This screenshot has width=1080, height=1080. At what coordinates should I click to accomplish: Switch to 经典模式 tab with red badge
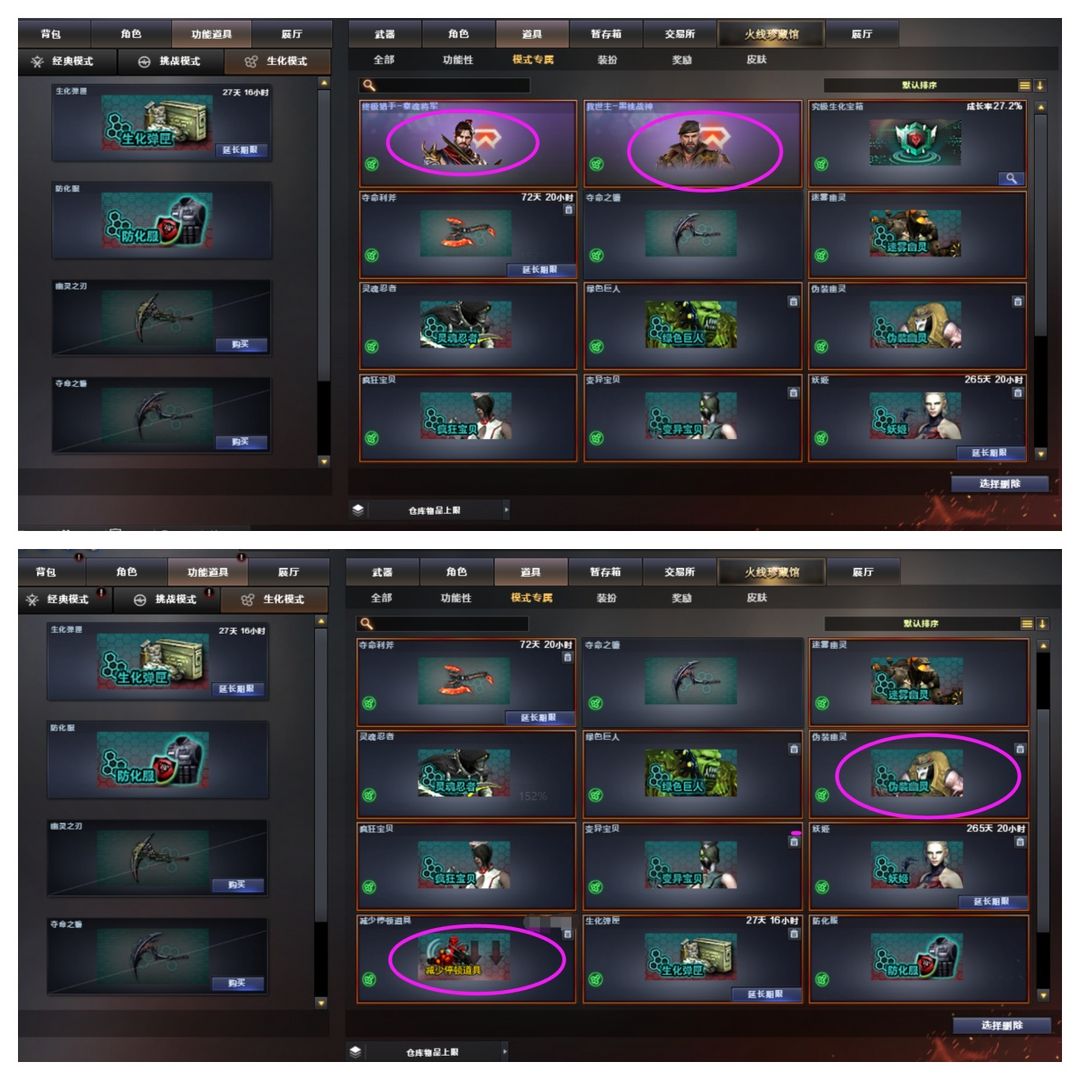click(68, 599)
